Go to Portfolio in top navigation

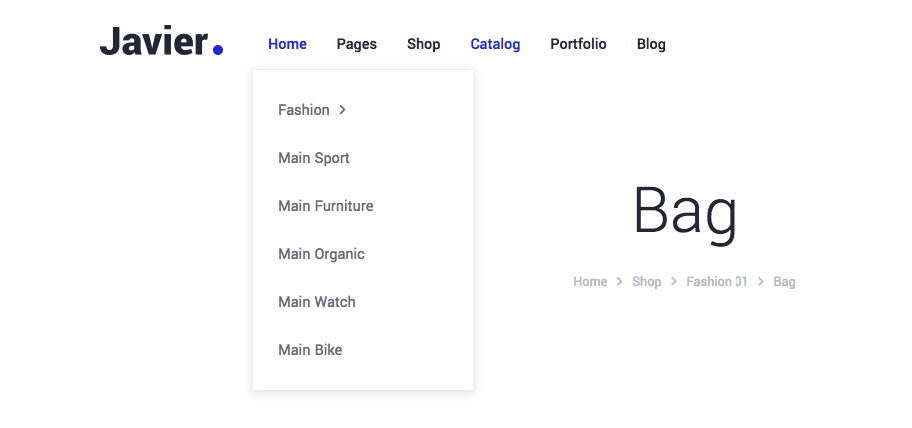[x=578, y=44]
